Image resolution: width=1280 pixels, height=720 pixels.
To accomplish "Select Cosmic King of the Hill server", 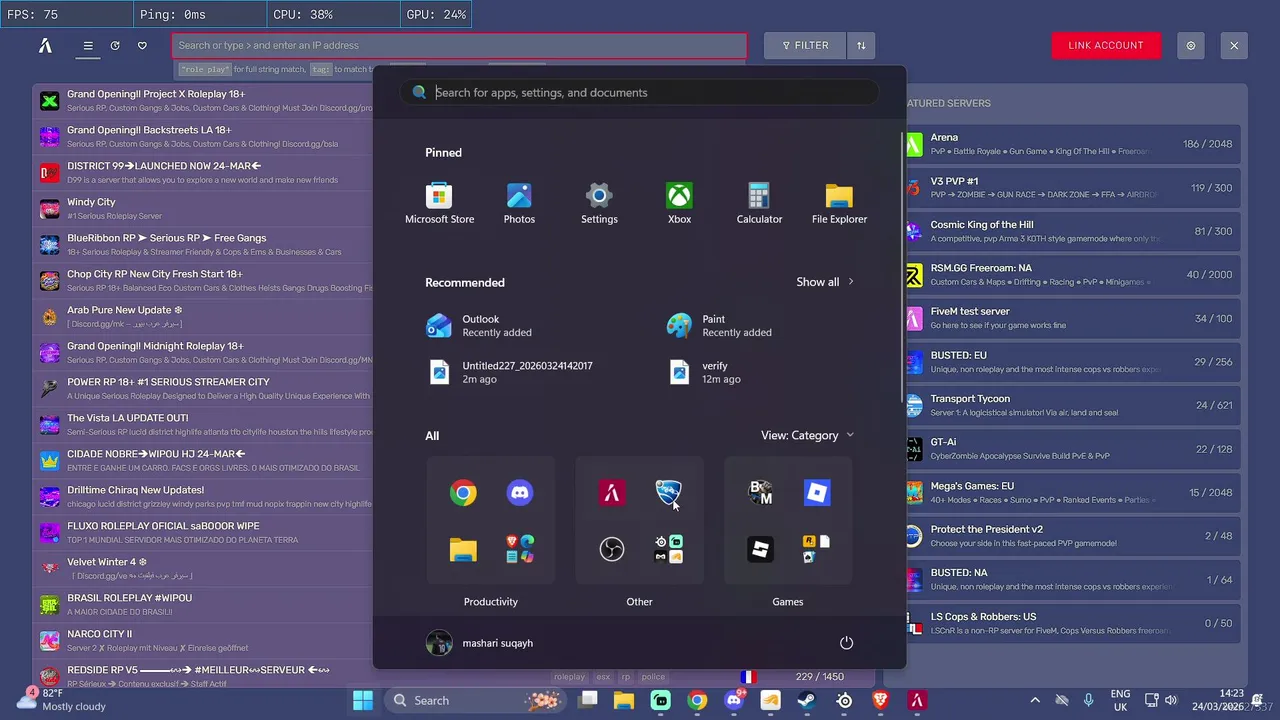I will (x=1071, y=231).
